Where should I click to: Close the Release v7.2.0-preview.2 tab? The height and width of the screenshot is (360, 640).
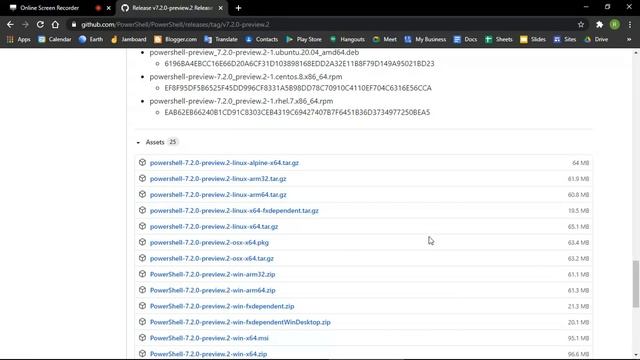[x=220, y=8]
